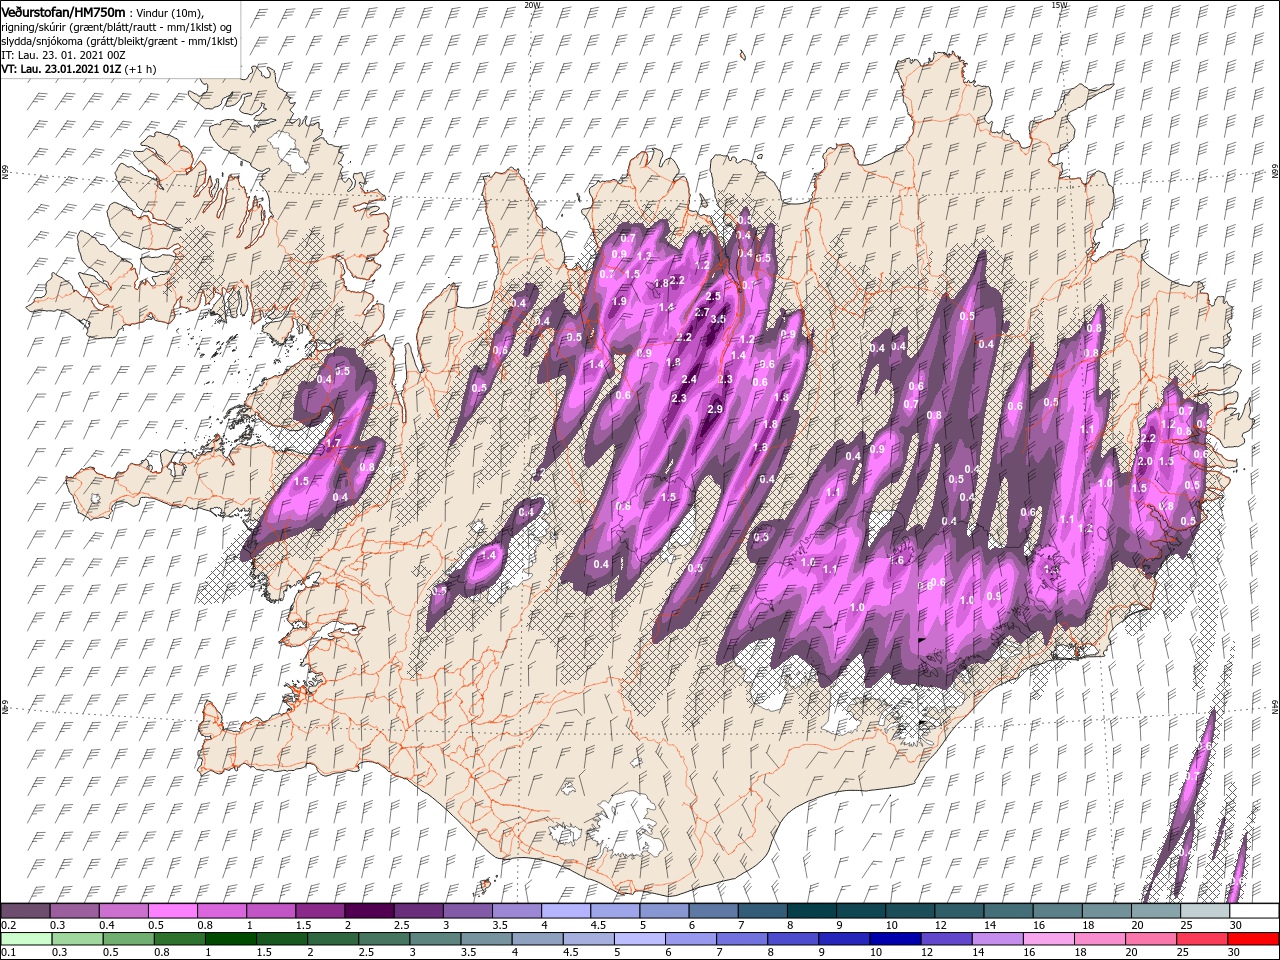Pick lower legend swatch between 6 and 7
1280x960 pixels.
click(x=690, y=939)
